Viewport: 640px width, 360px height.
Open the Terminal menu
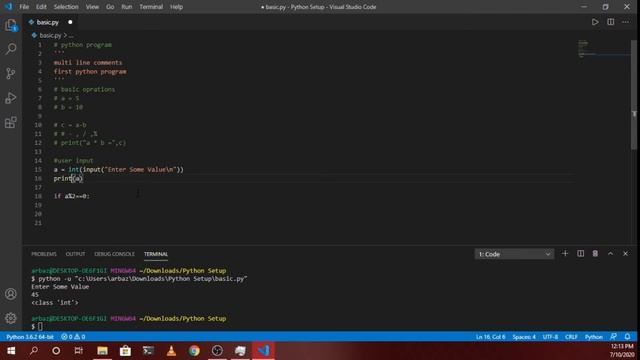151,7
